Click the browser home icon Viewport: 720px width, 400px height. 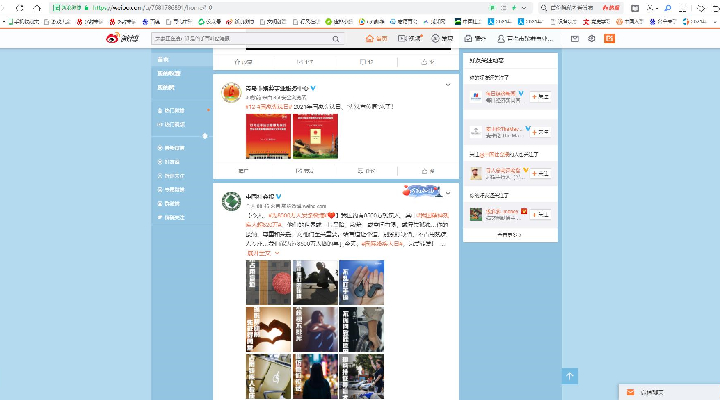(x=37, y=8)
